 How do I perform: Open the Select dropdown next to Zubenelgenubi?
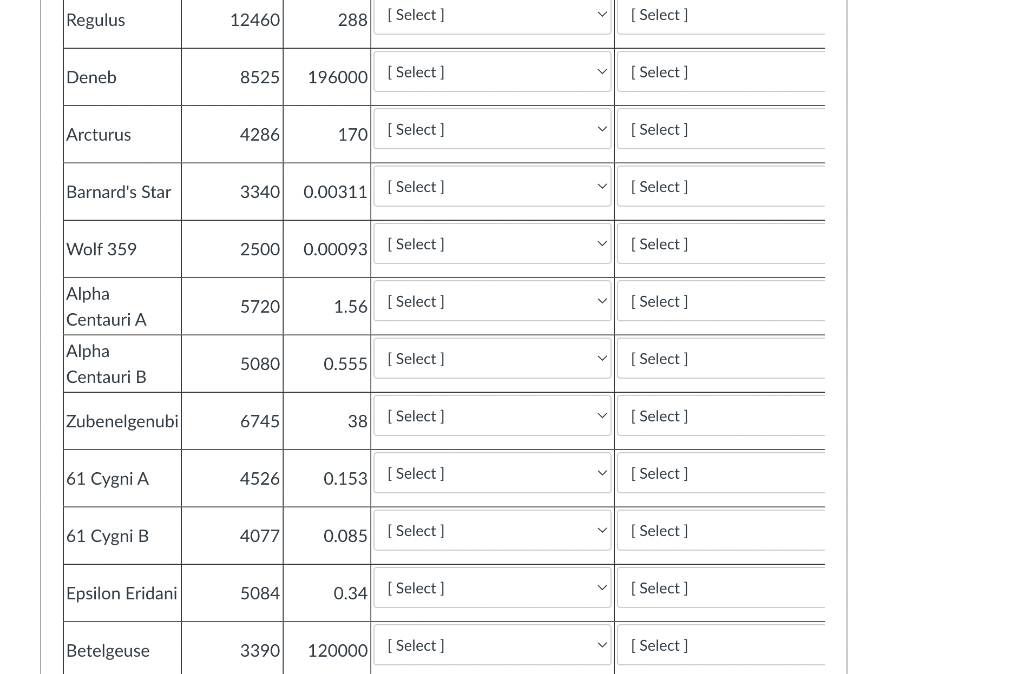(492, 416)
